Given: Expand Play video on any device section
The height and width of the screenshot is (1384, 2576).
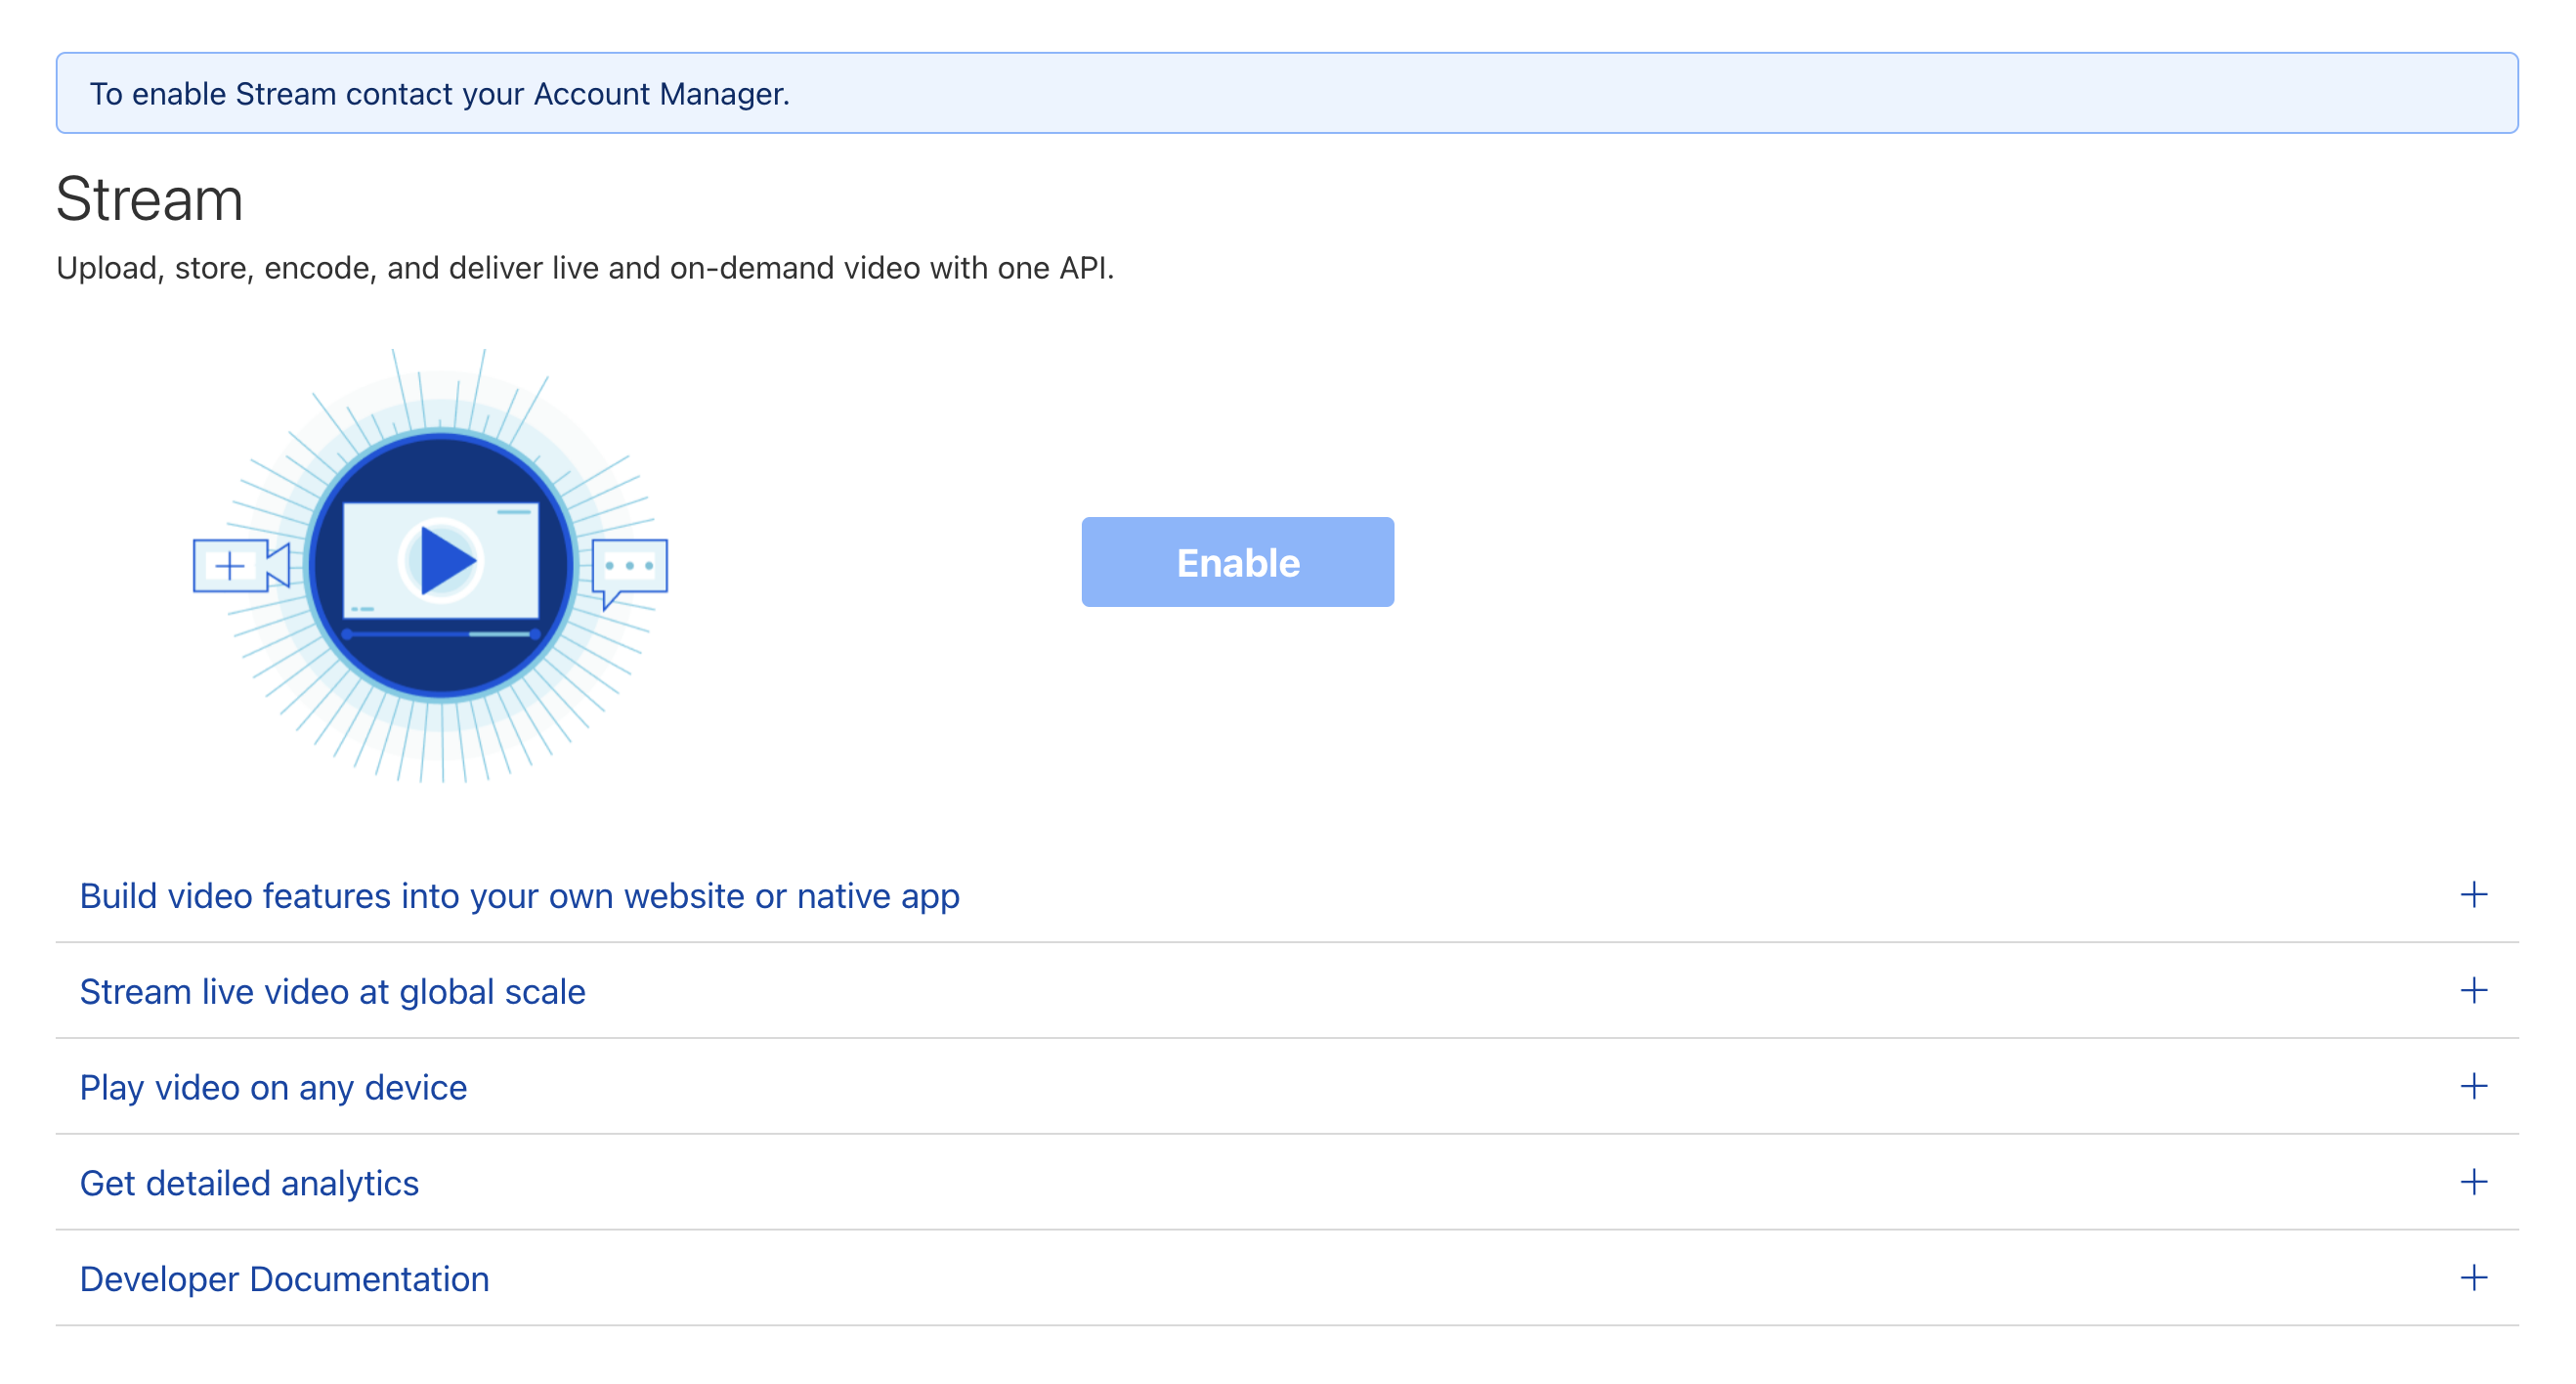Looking at the screenshot, I should pos(273,1087).
